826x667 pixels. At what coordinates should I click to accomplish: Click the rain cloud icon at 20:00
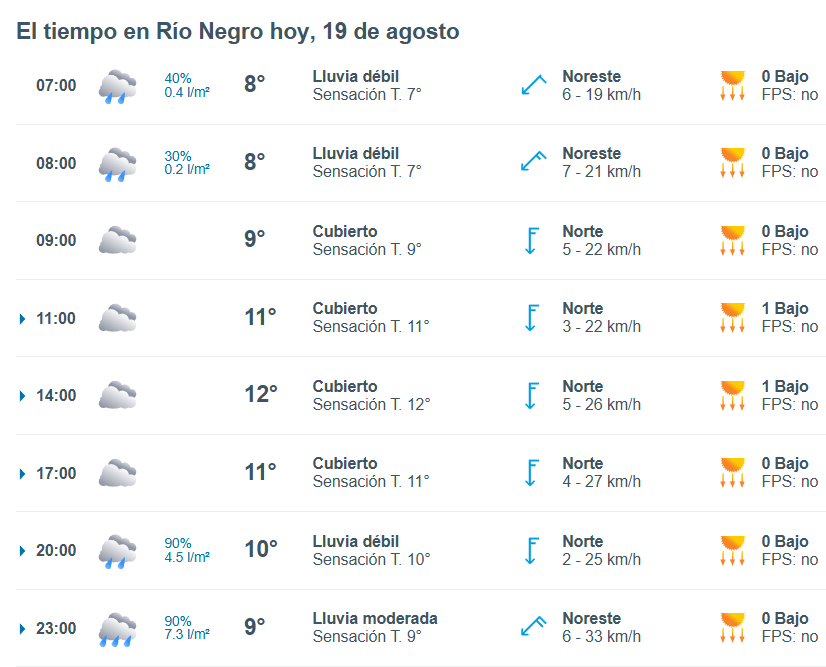(x=117, y=552)
